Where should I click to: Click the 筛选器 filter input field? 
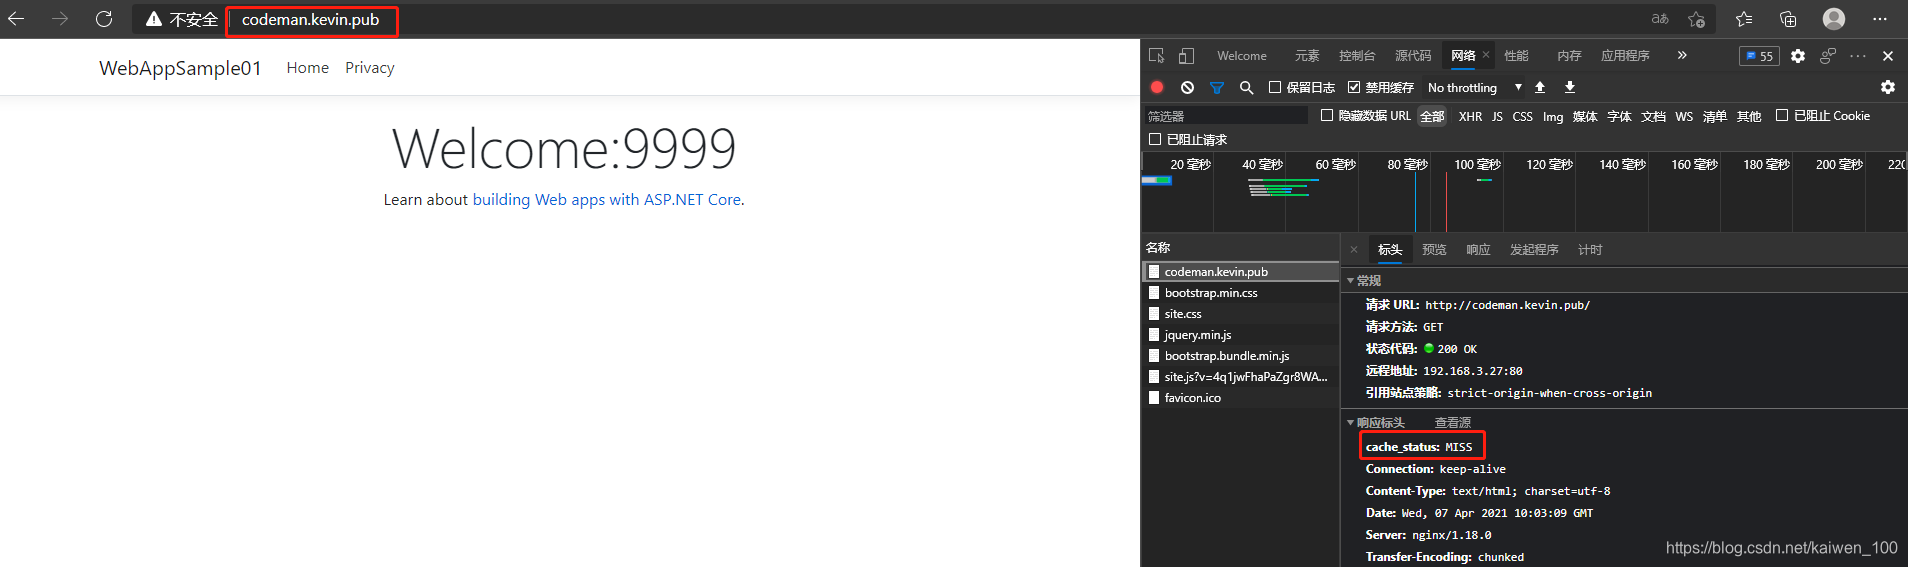[x=1226, y=116]
